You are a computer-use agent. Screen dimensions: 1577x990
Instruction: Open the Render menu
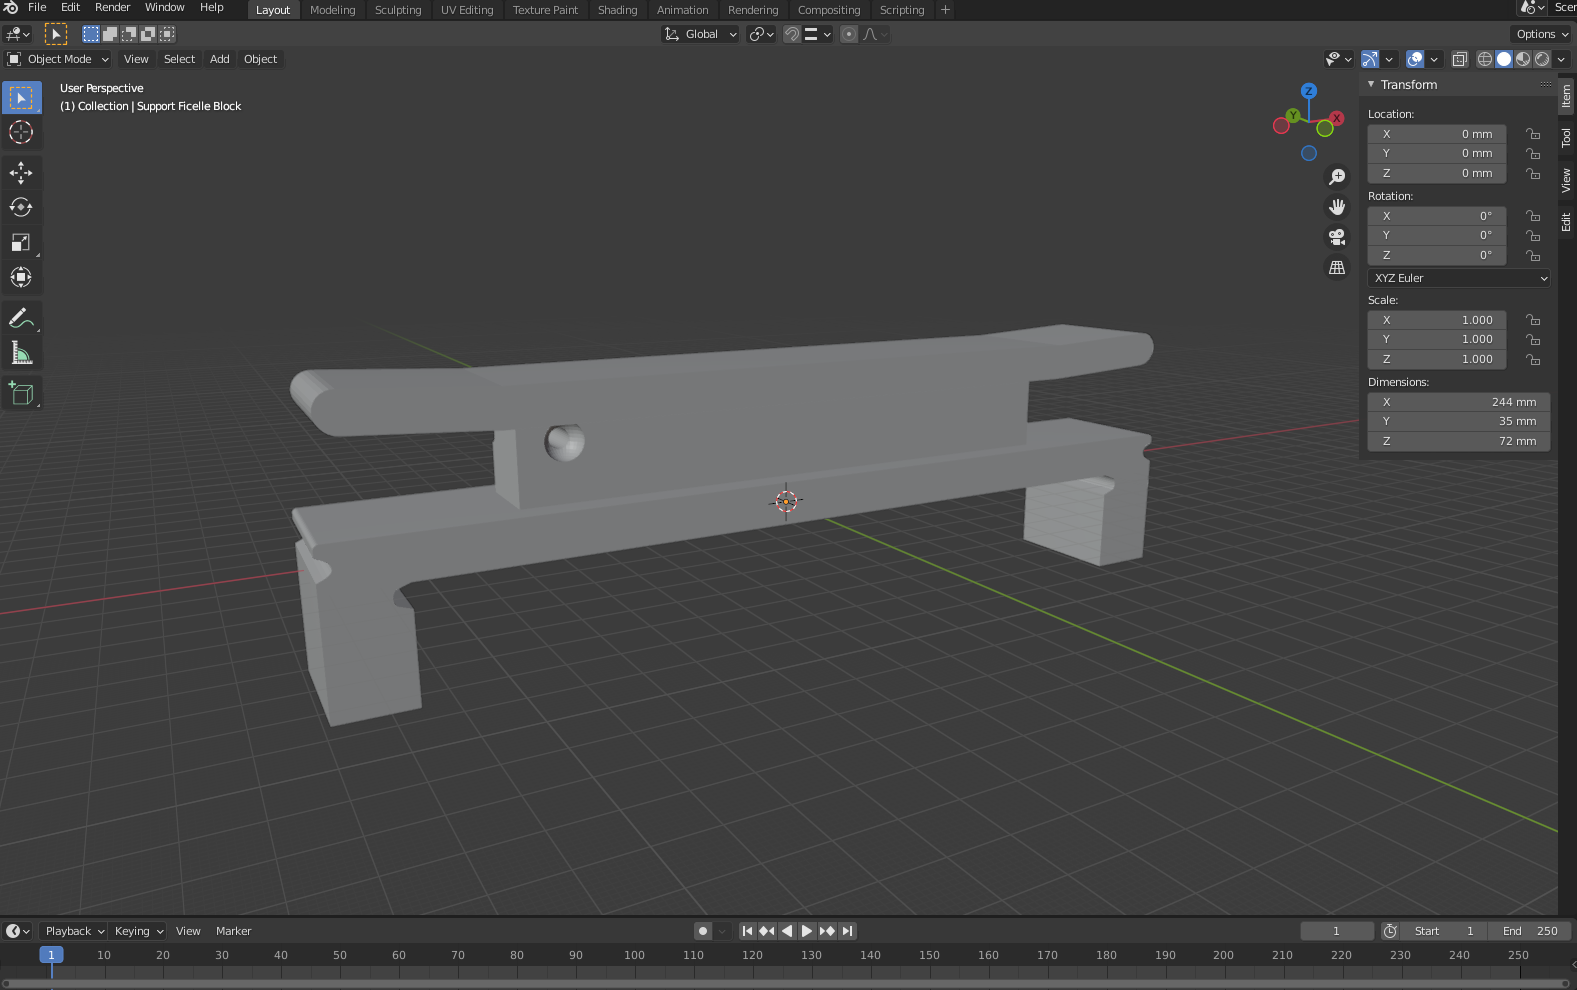point(112,8)
